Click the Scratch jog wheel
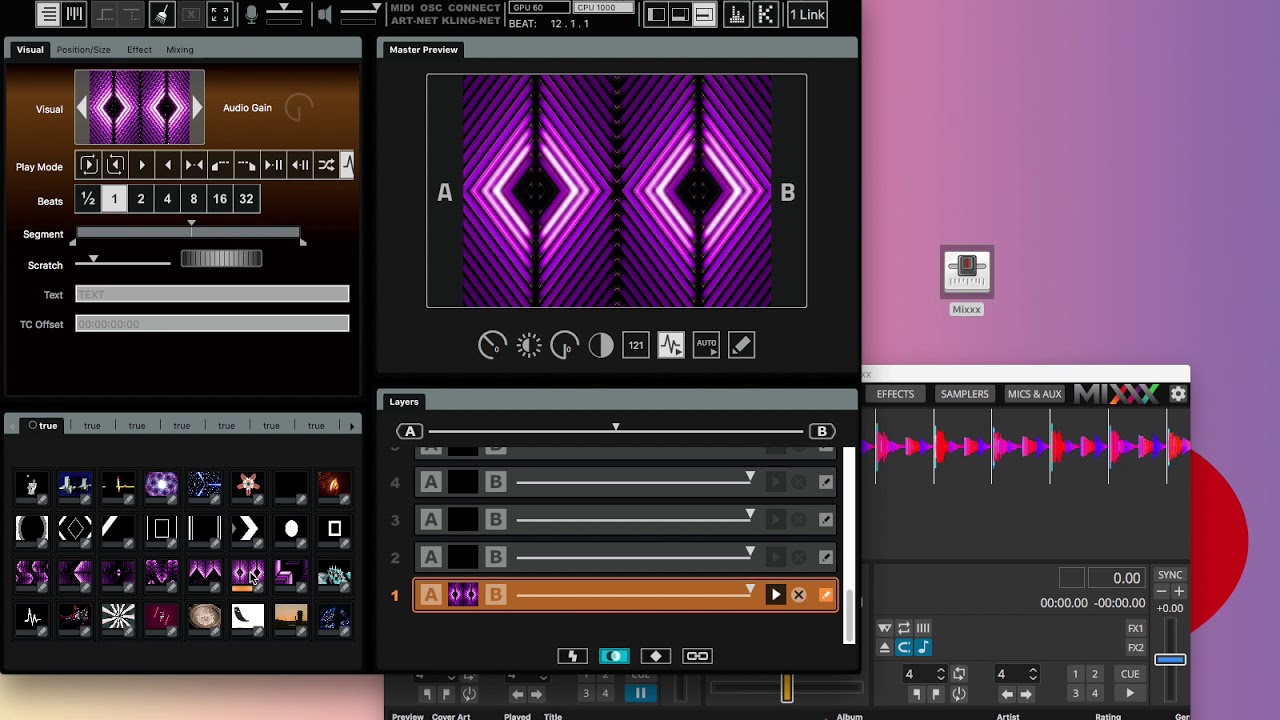This screenshot has width=1280, height=720. (221, 260)
